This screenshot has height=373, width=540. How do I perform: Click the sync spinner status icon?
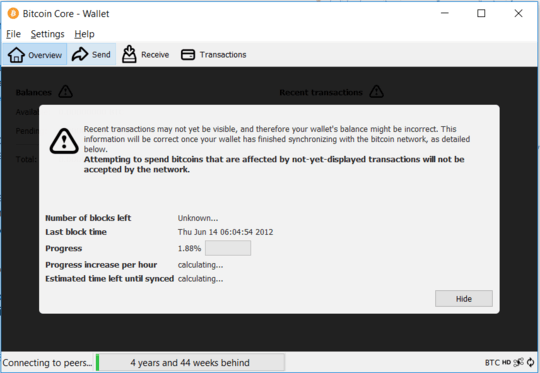tap(530, 362)
